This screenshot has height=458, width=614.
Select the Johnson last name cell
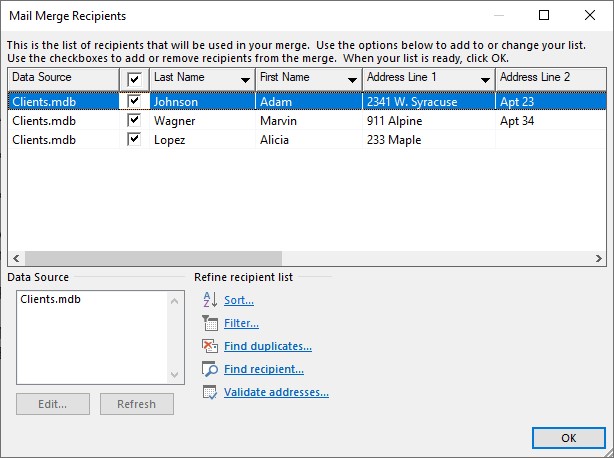[x=202, y=101]
